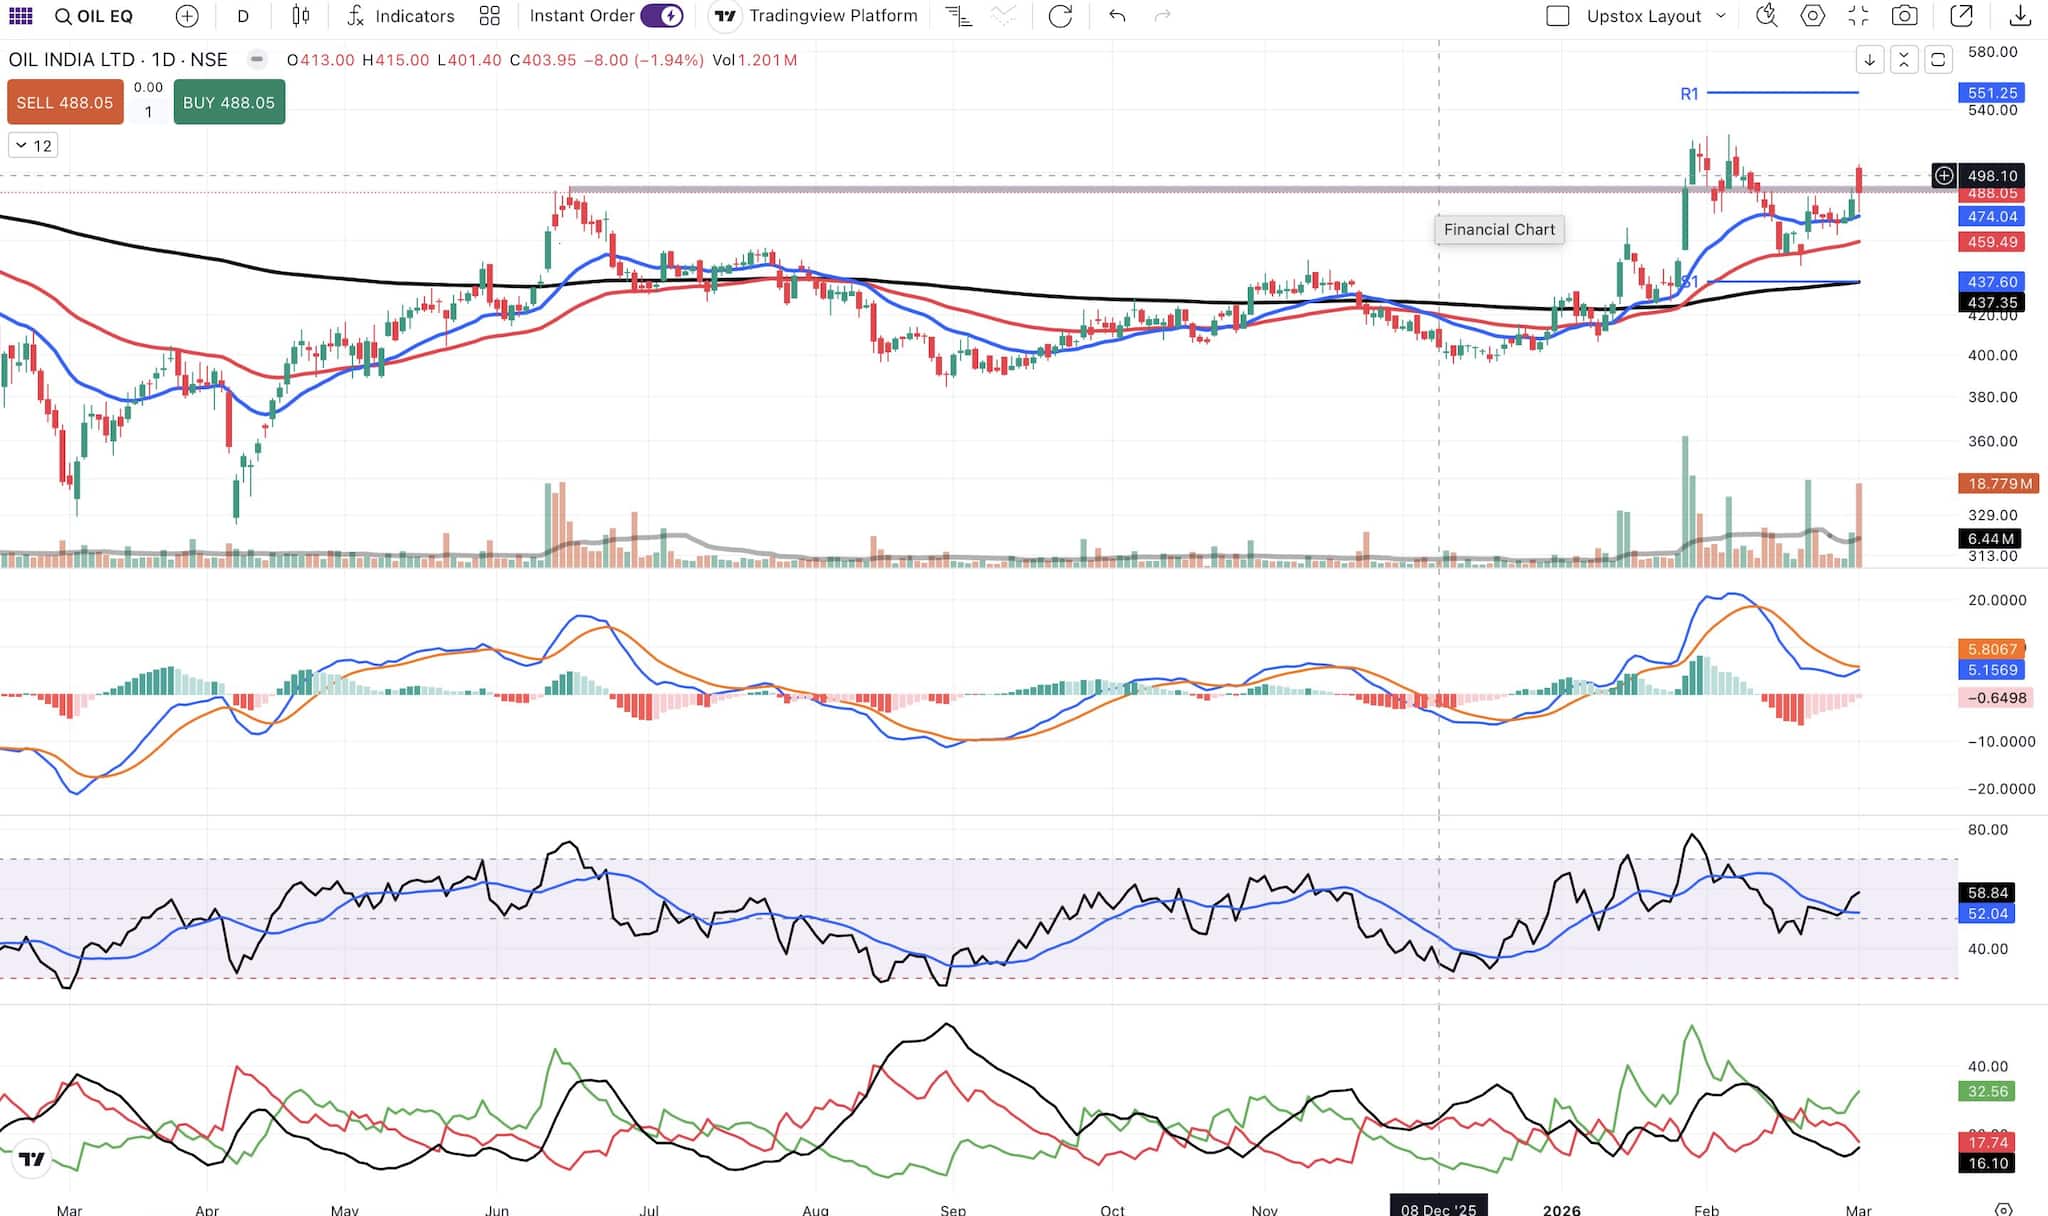
Task: Take a chart snapshot with camera icon
Action: (x=1905, y=16)
